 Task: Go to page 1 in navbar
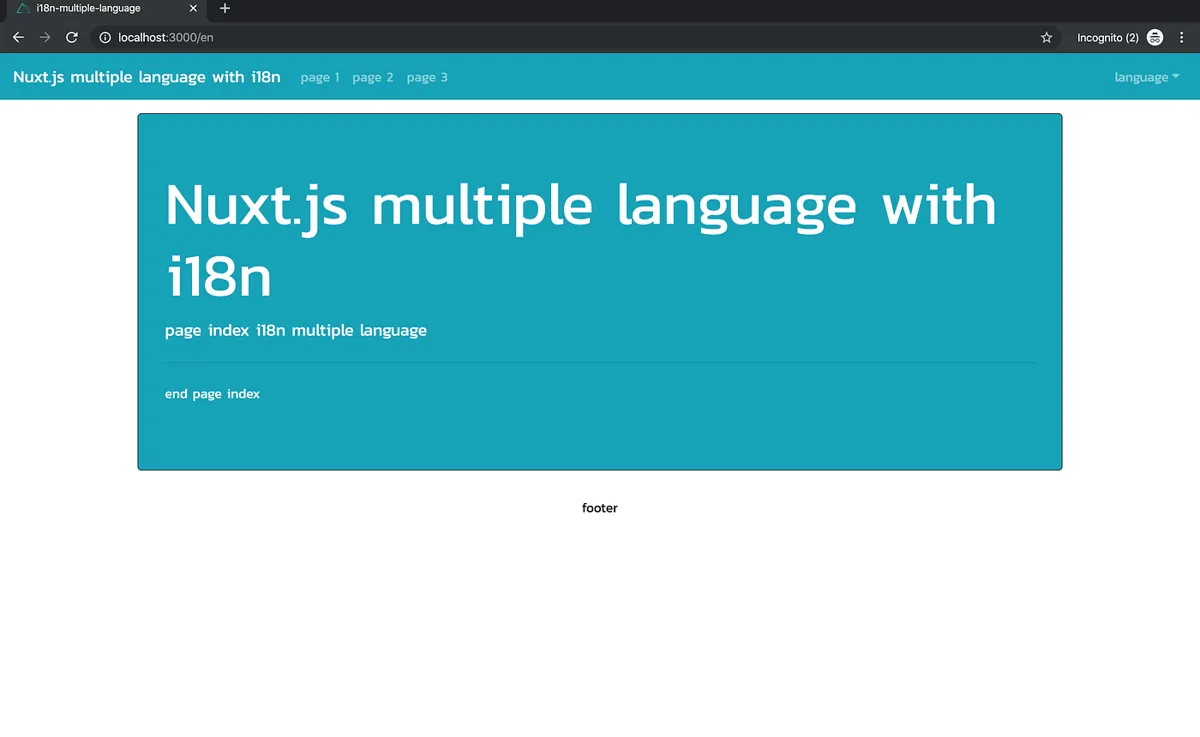[x=320, y=77]
